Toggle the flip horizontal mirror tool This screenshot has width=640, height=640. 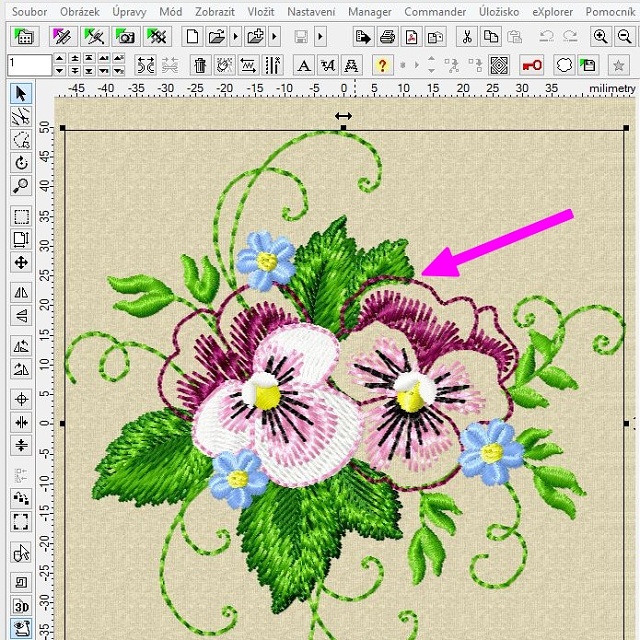pyautogui.click(x=21, y=292)
